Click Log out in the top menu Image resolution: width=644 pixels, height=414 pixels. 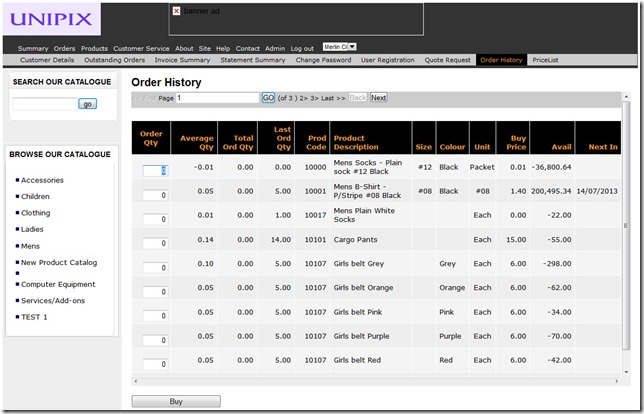pos(302,48)
